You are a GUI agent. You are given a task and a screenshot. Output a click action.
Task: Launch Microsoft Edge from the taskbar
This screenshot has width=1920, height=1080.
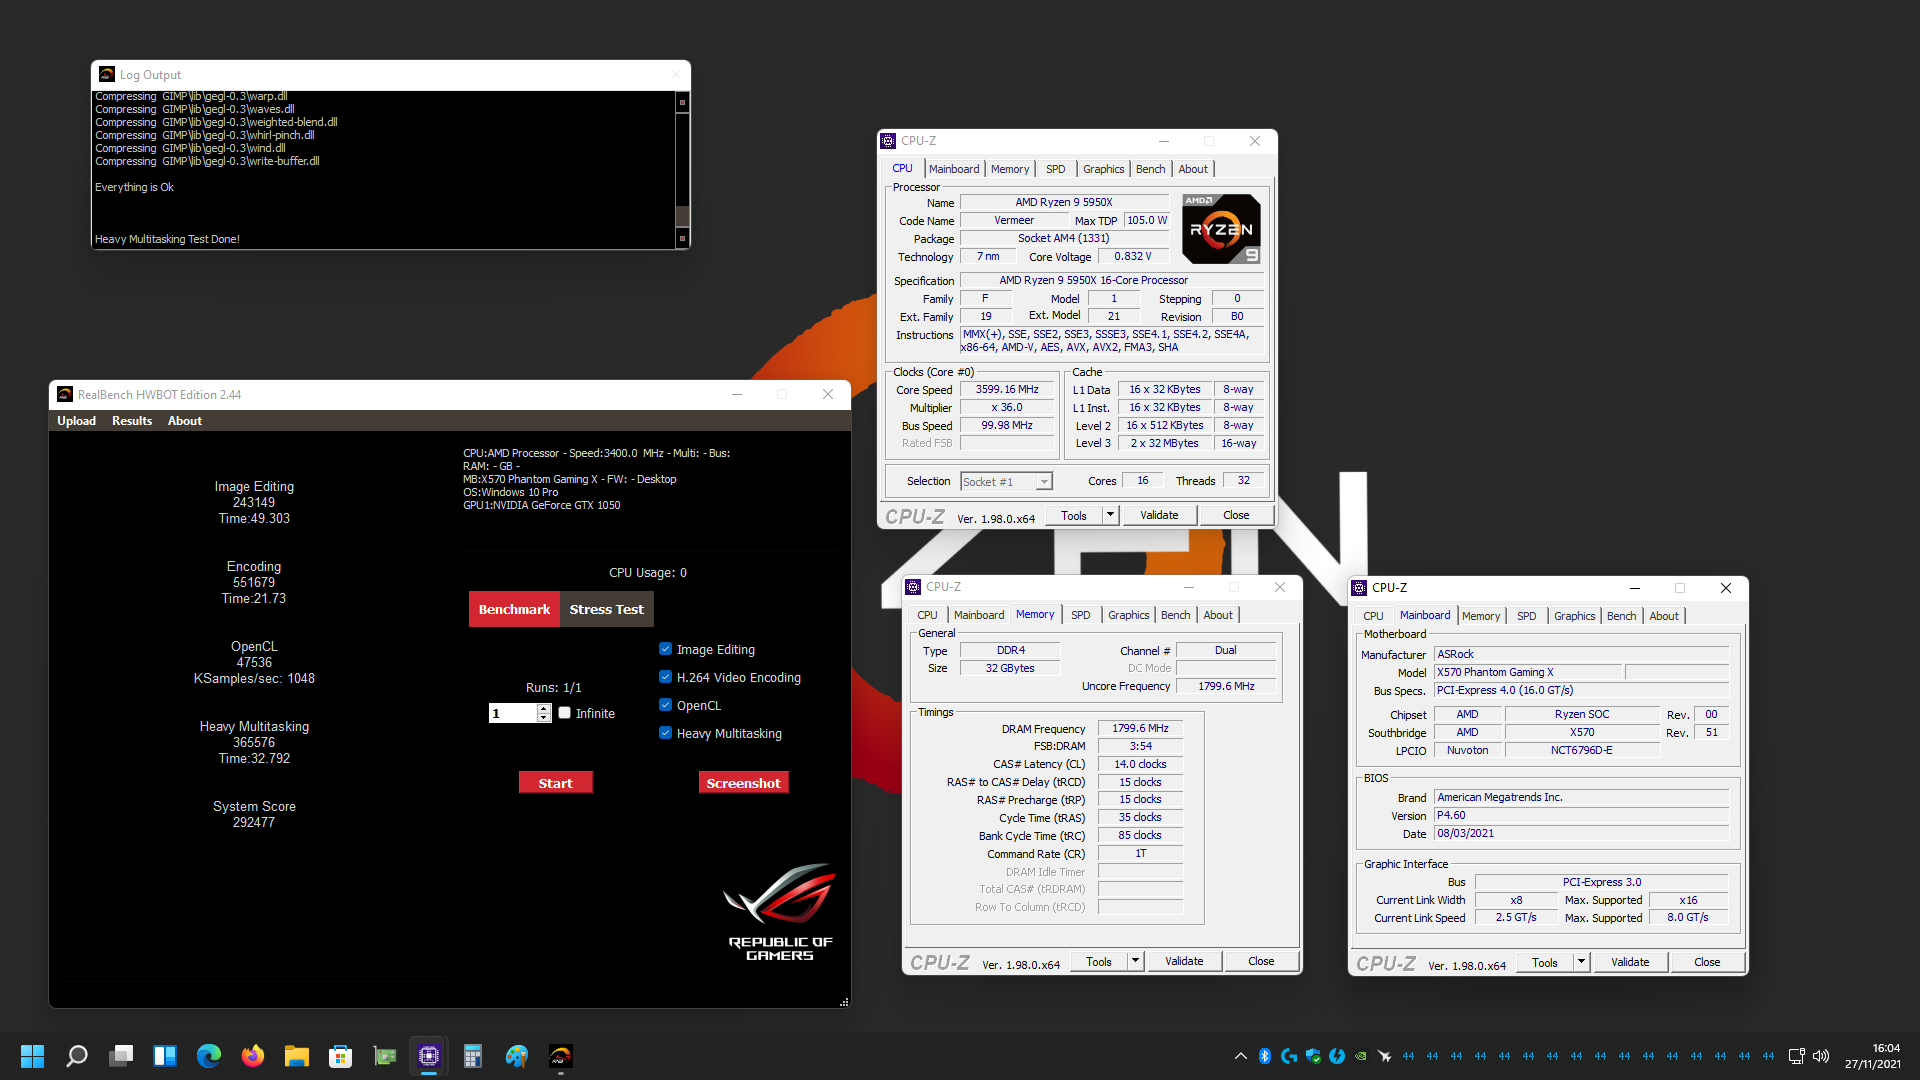209,1056
